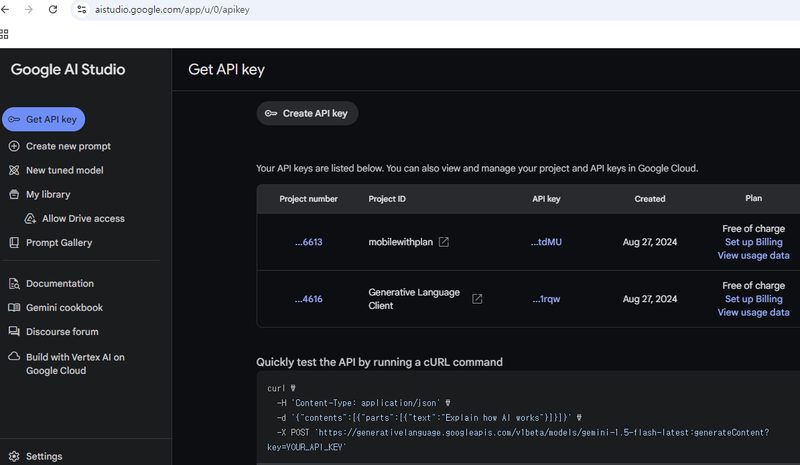Open New tuned model

click(x=65, y=170)
